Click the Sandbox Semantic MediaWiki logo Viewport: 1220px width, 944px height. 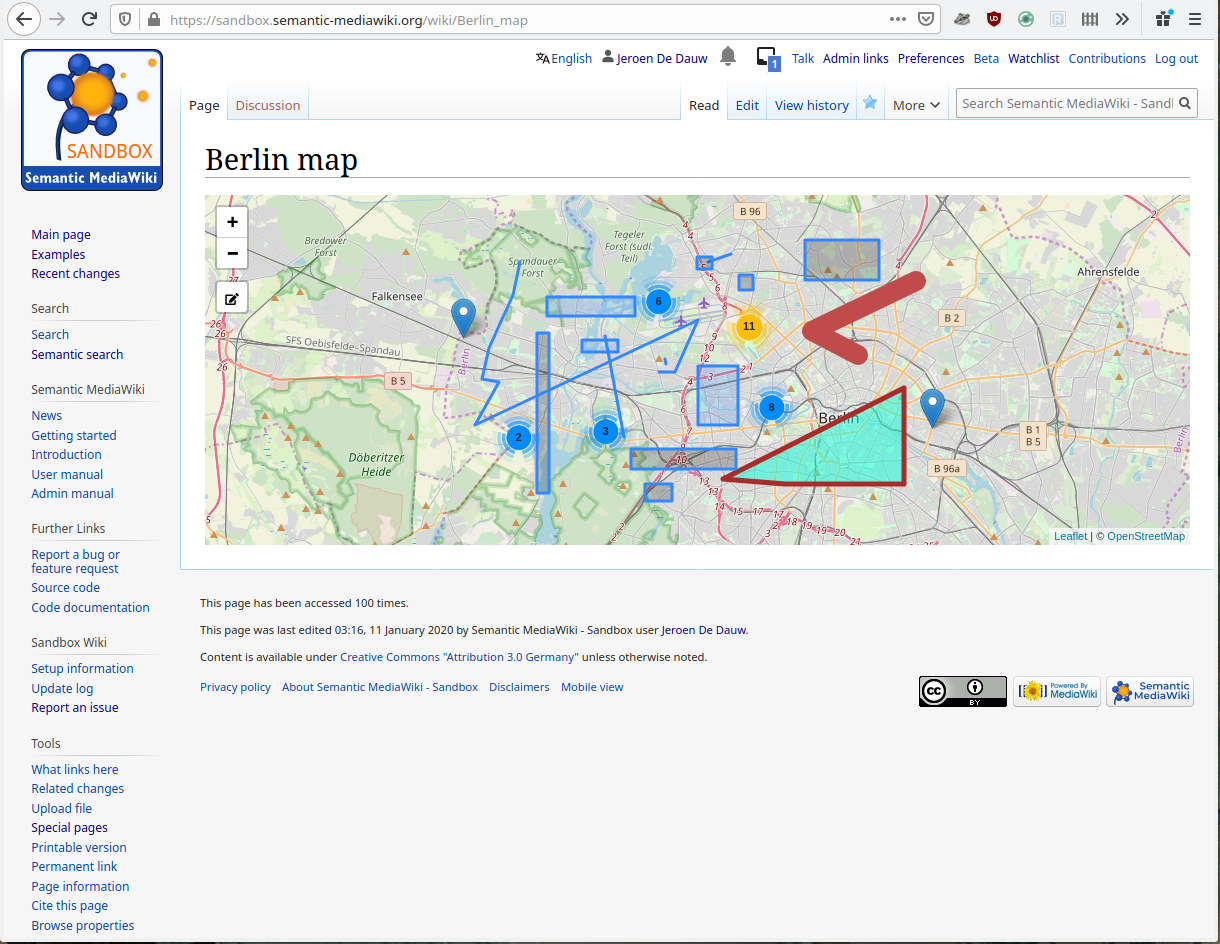(x=91, y=119)
